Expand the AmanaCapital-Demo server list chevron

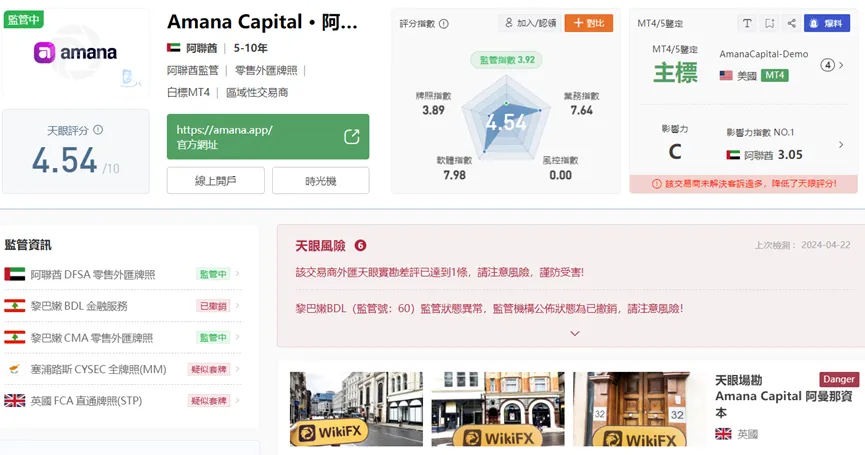841,65
